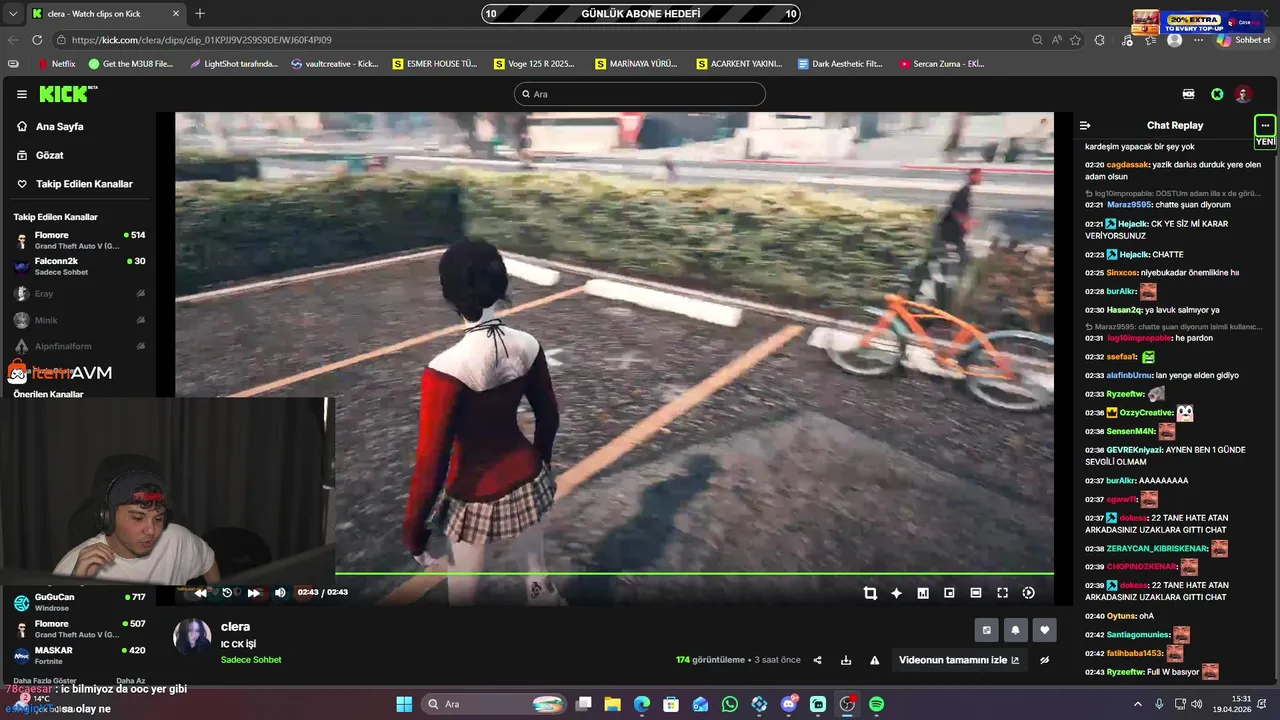1280x720 pixels.
Task: Open browser extensions puzzle icon
Action: [1100, 40]
